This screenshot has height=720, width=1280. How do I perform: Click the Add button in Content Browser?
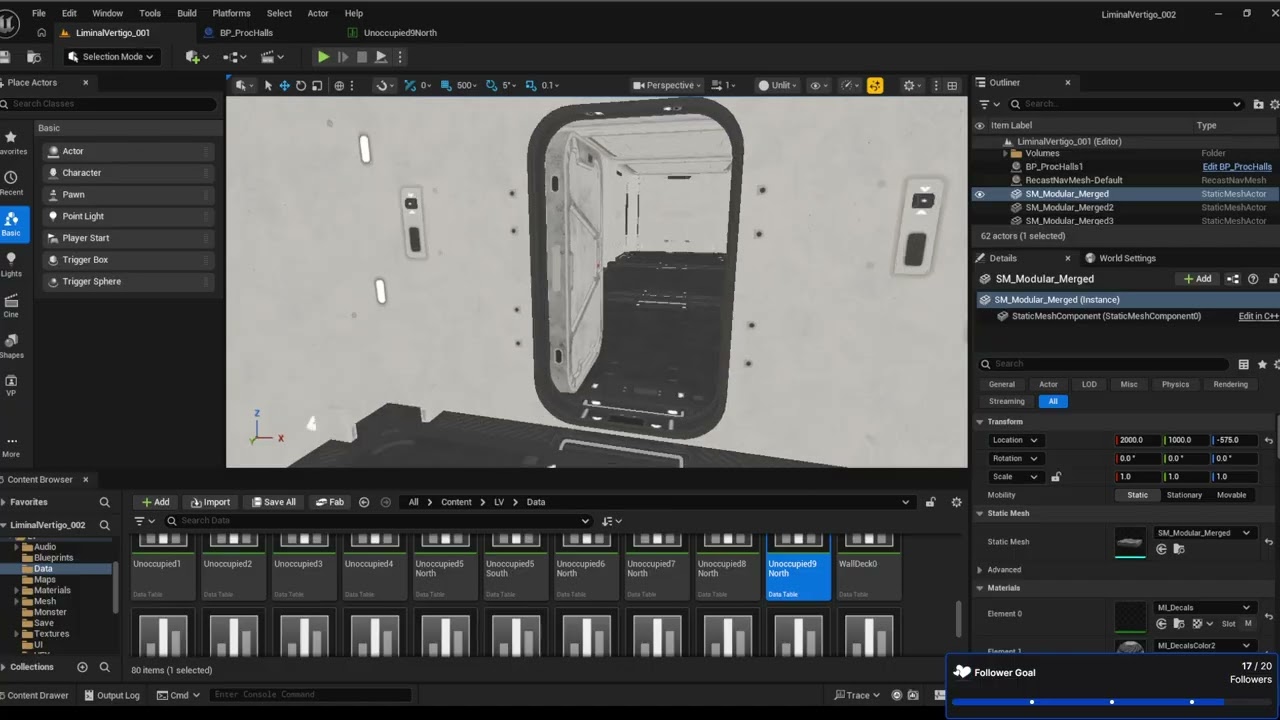coord(155,502)
